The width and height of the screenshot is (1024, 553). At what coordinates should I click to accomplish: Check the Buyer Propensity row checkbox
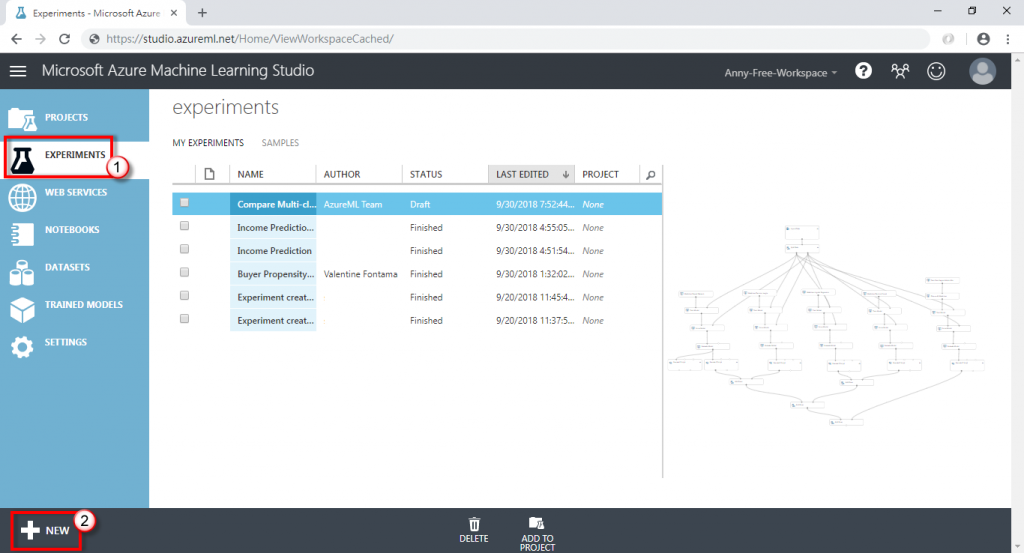[x=184, y=272]
